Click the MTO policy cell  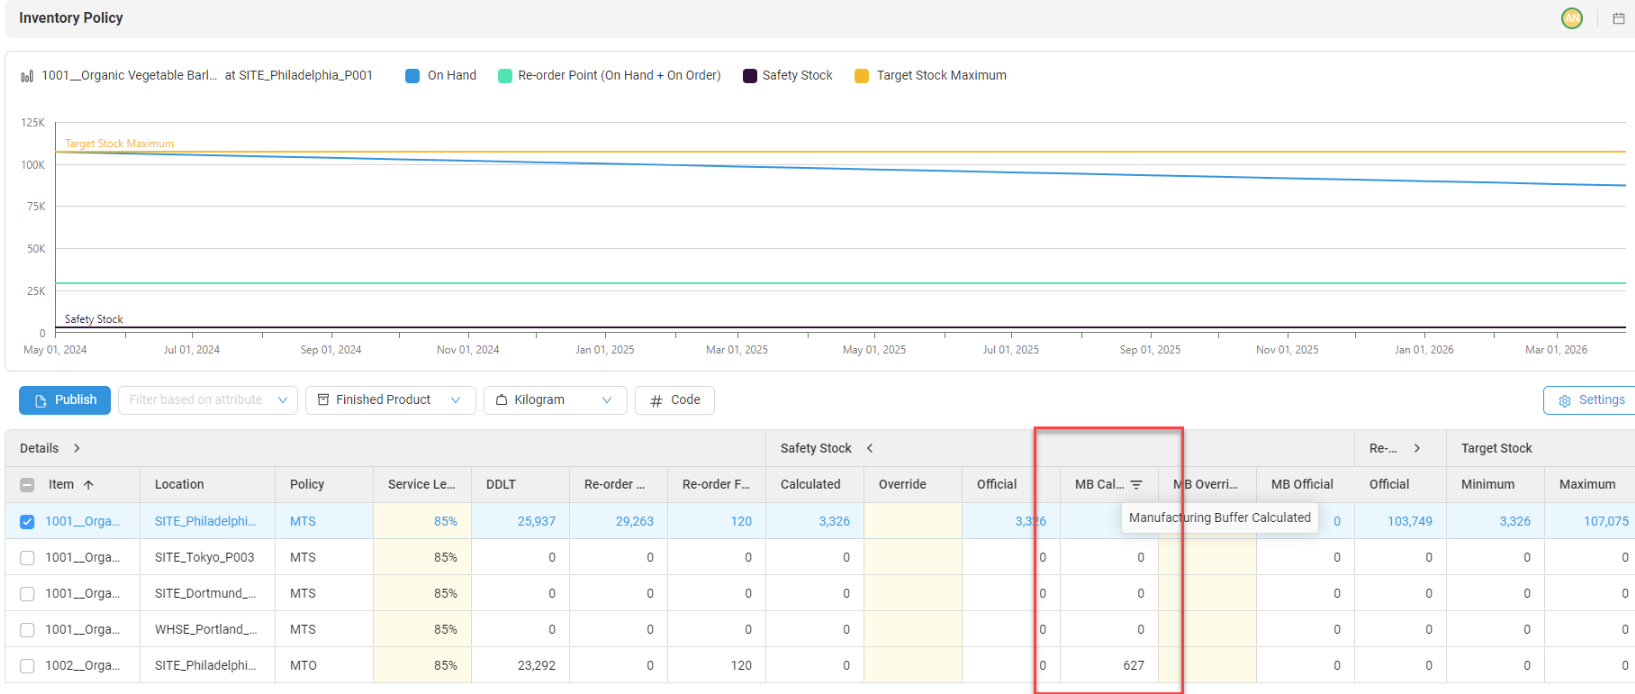[324, 665]
